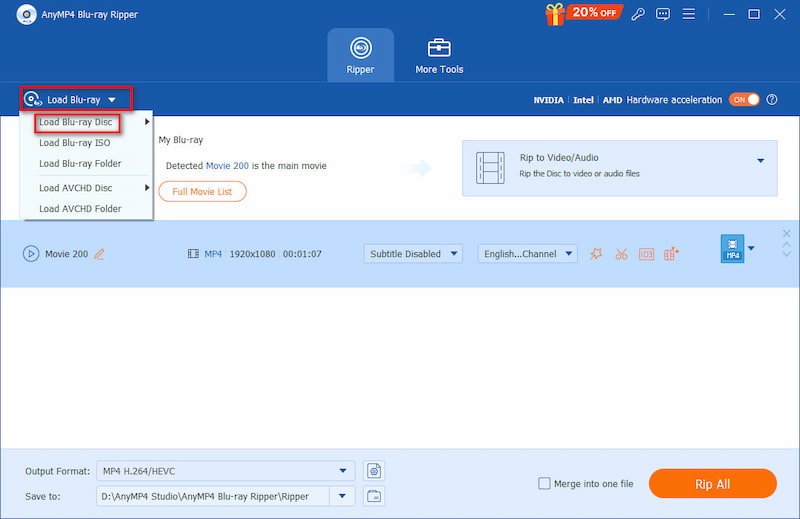The width and height of the screenshot is (800, 519).
Task: Turn off the Hardware acceleration switch
Action: [744, 100]
